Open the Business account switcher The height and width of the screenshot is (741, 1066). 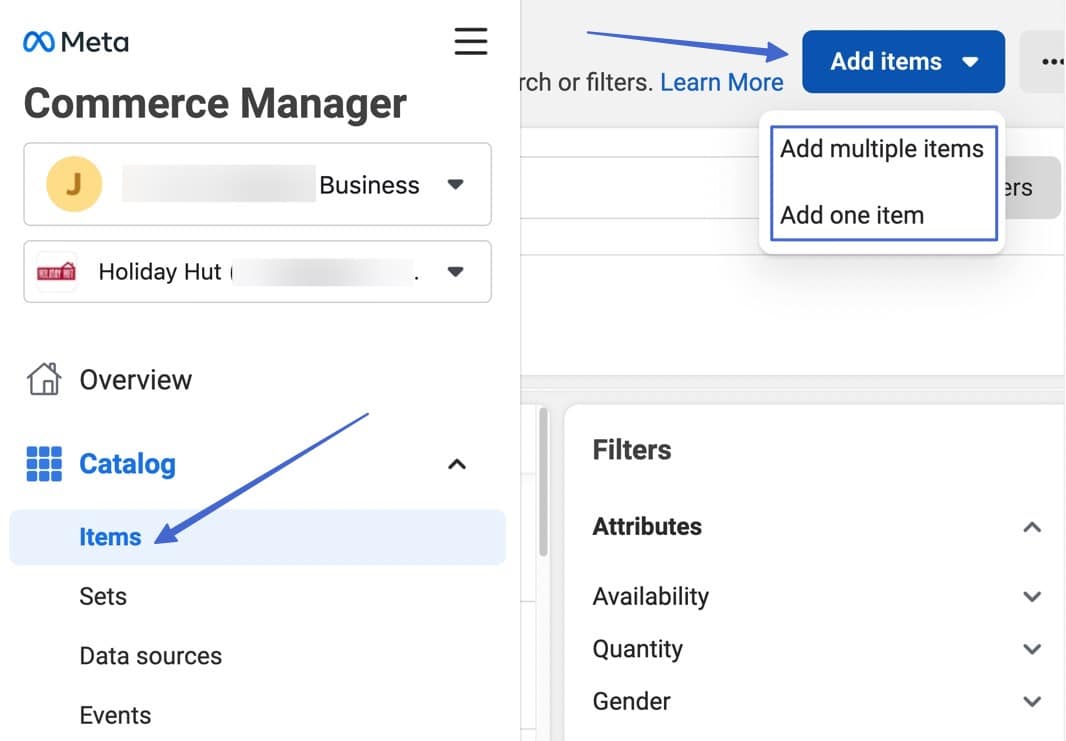coord(456,184)
